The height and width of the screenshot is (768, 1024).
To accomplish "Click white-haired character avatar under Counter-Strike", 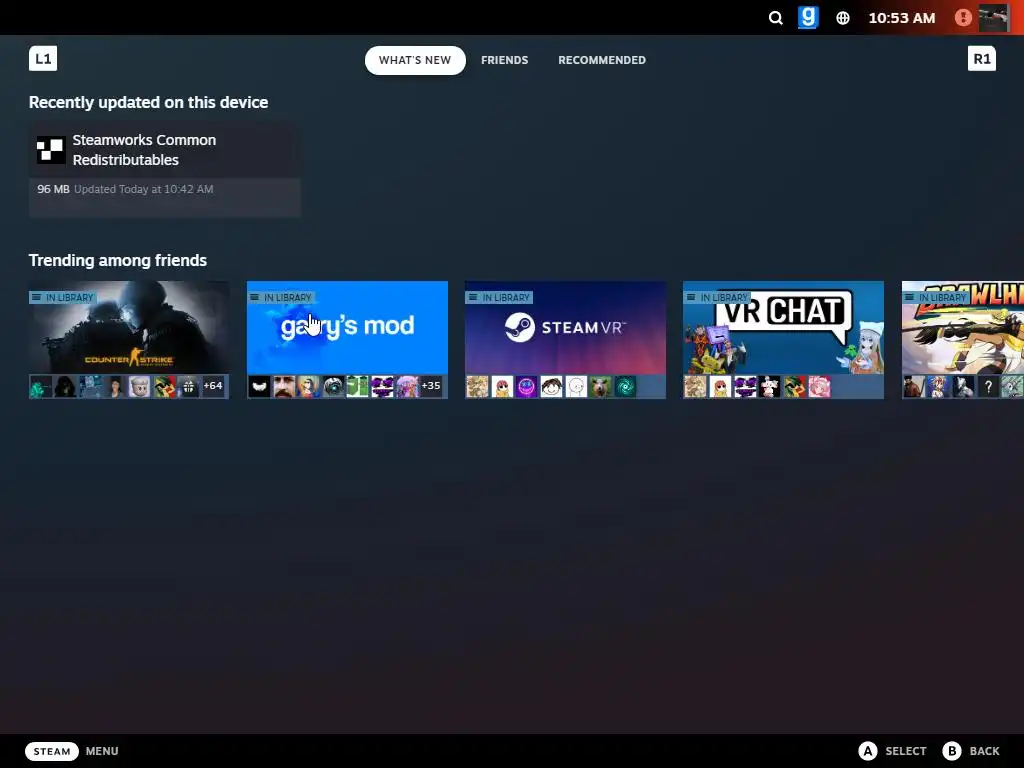I will [139, 387].
